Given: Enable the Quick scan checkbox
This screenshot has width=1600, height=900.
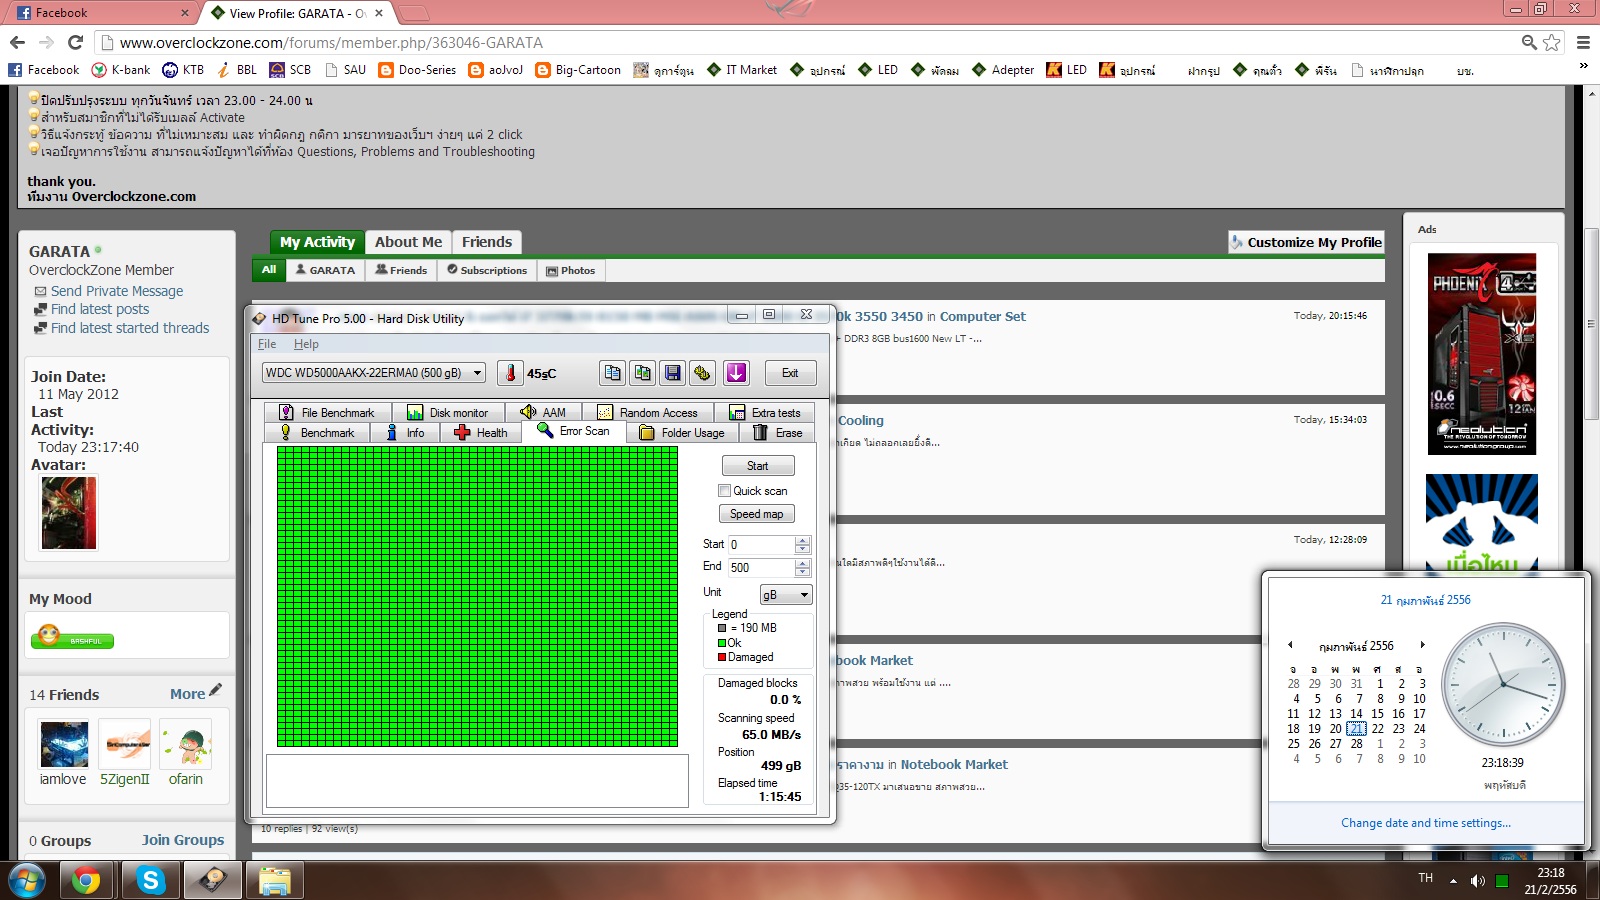Looking at the screenshot, I should 724,491.
